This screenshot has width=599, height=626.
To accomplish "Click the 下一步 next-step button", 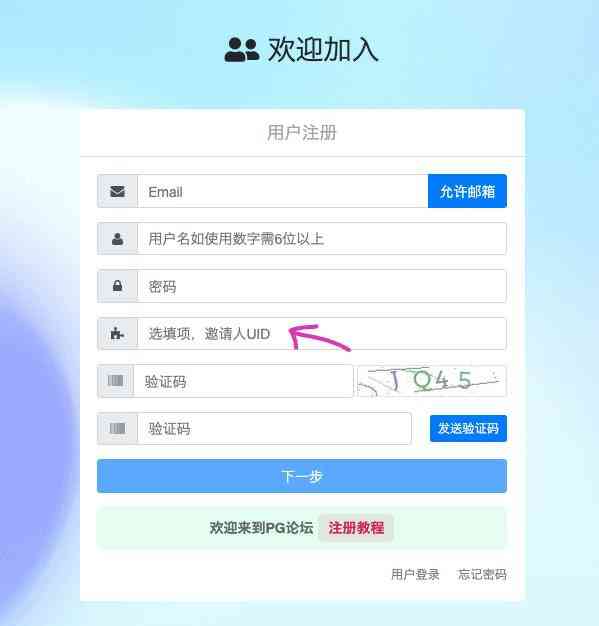I will pos(302,476).
